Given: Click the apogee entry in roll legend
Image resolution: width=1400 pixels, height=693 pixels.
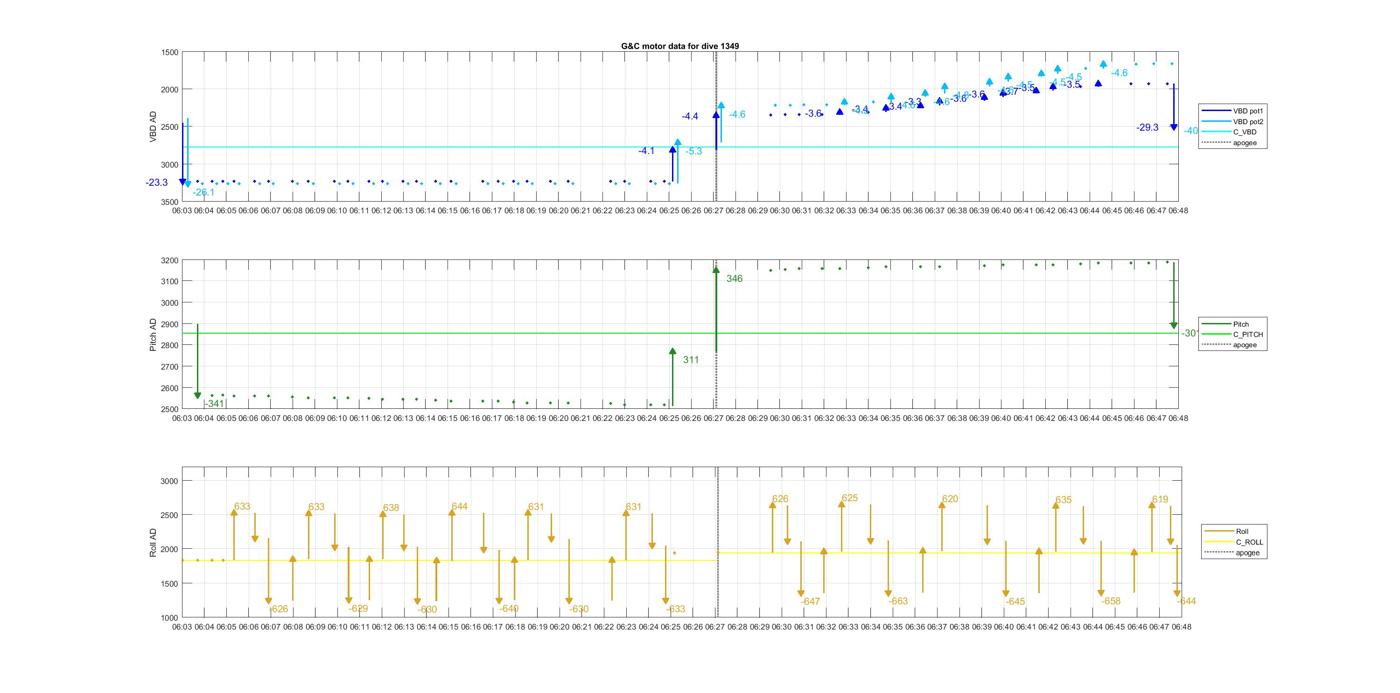Looking at the screenshot, I should tap(1247, 552).
